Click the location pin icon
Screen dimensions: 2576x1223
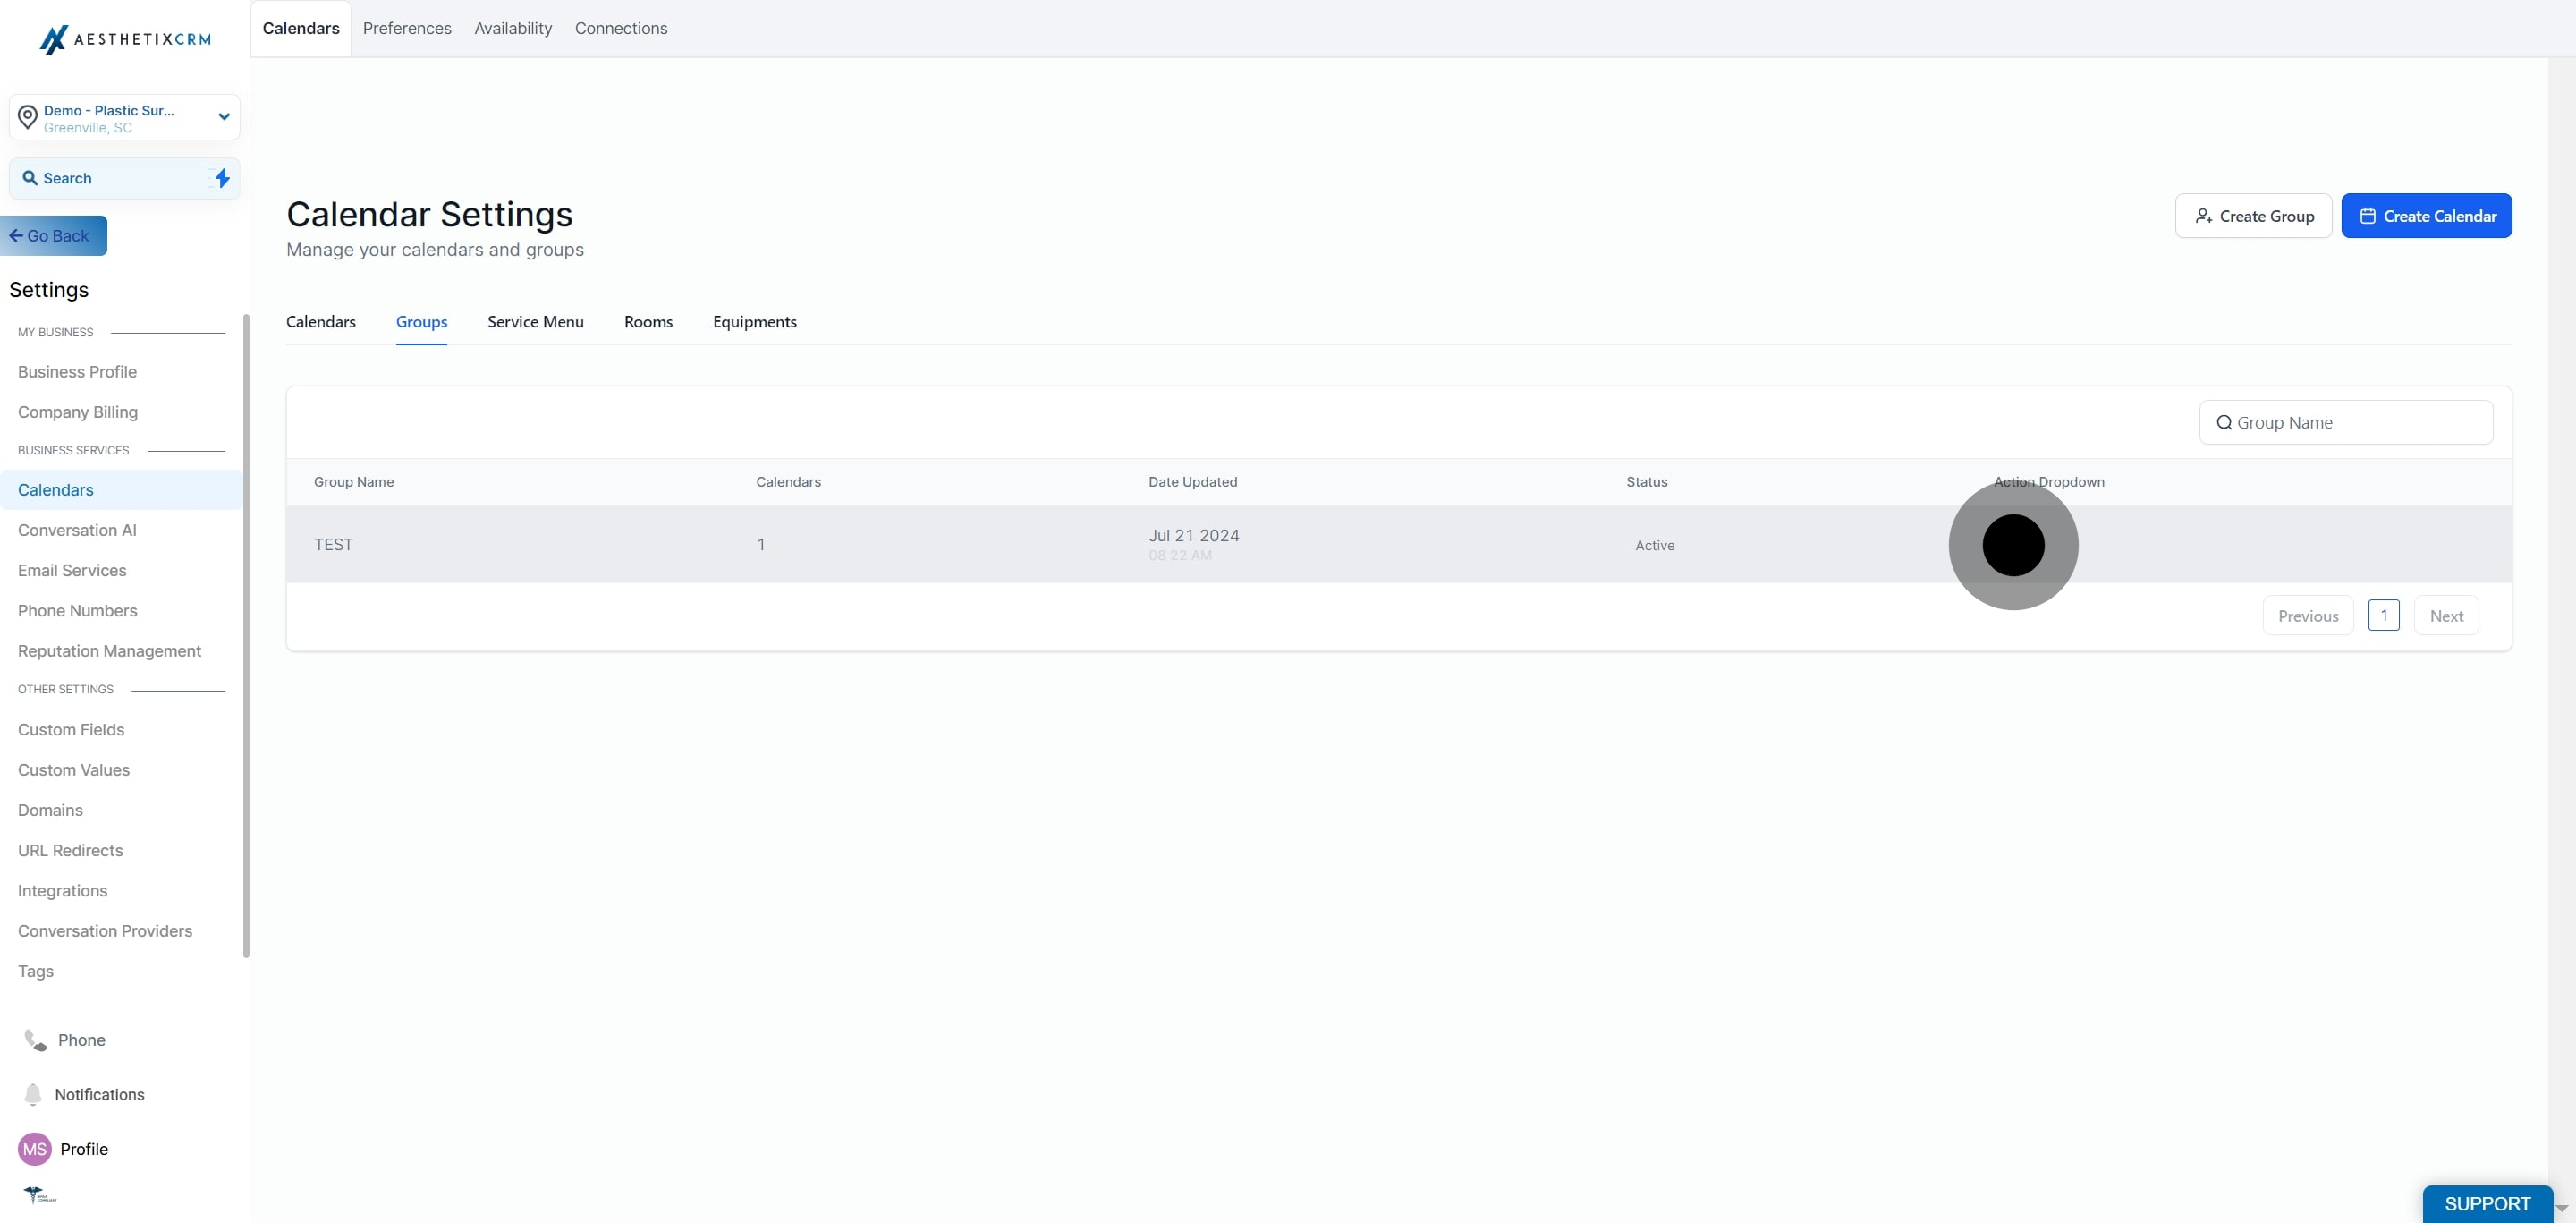click(28, 117)
